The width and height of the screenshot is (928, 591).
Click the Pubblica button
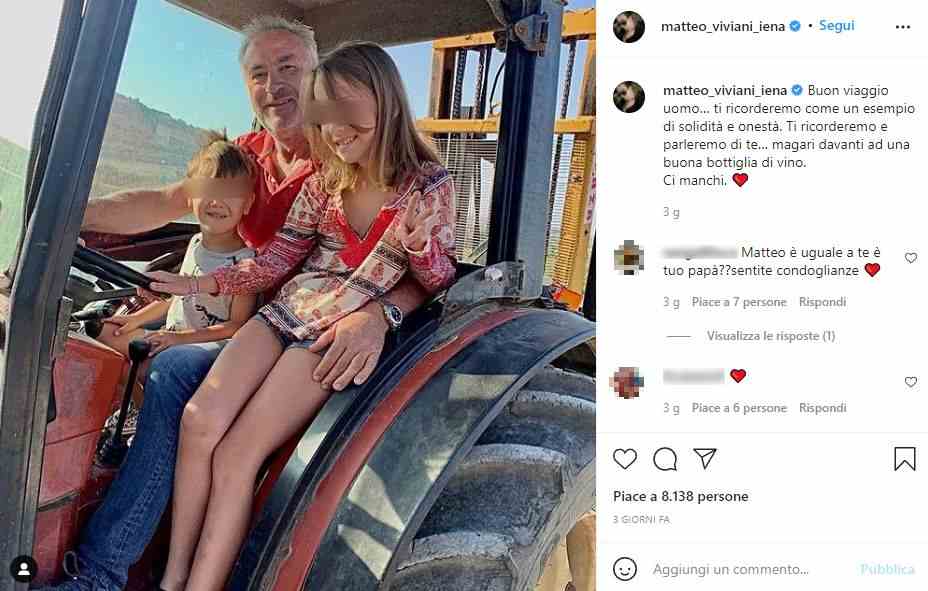point(887,569)
